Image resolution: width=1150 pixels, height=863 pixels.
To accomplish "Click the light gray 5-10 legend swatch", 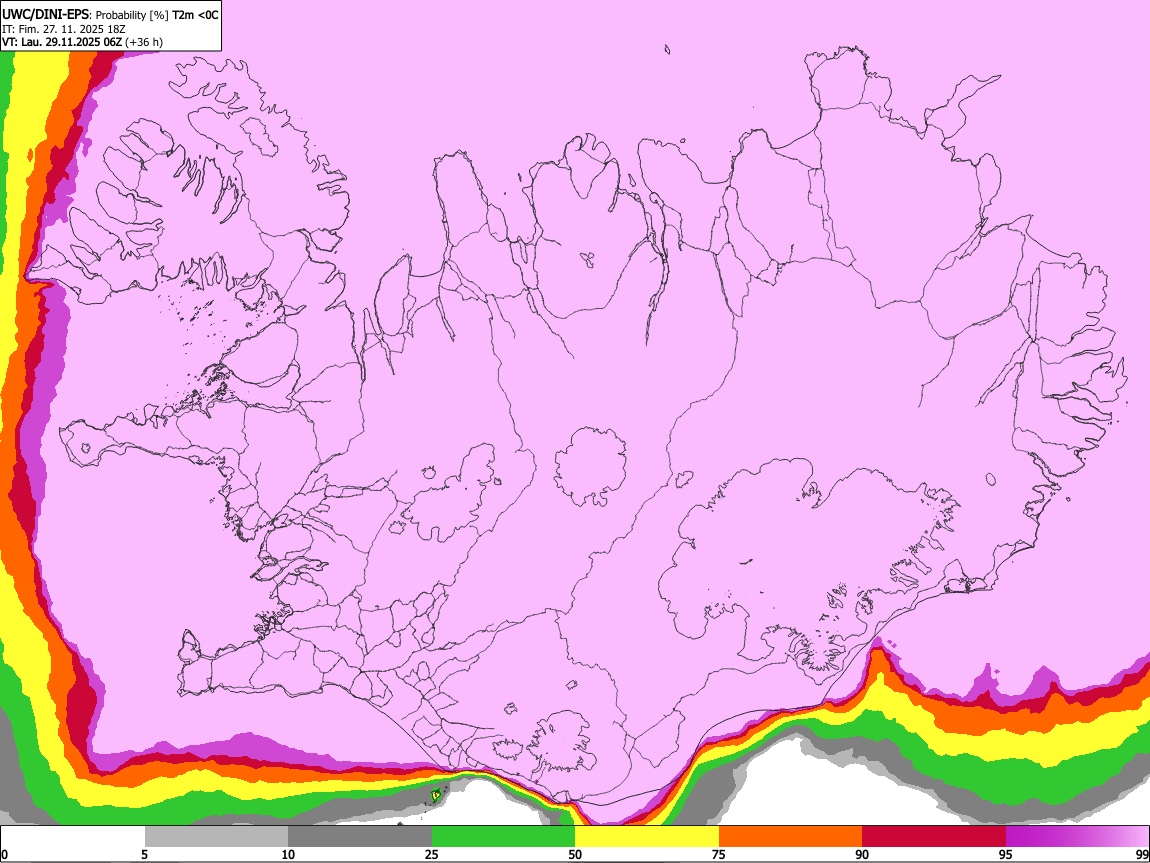I will [216, 836].
